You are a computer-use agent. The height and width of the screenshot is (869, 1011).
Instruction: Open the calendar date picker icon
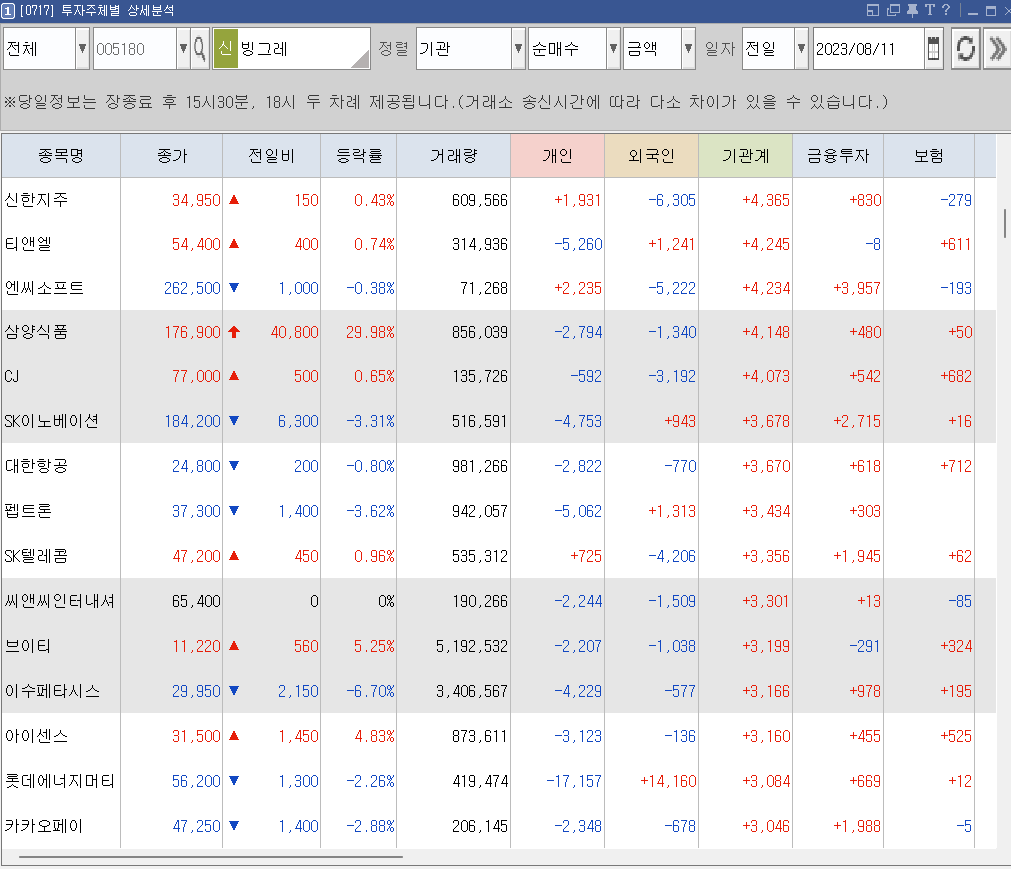933,49
